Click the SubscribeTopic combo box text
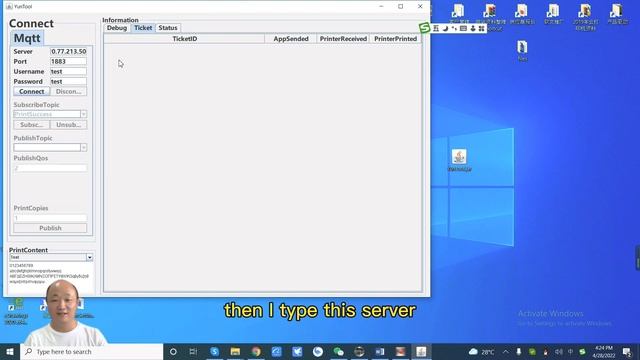The width and height of the screenshot is (640, 360). pos(47,114)
